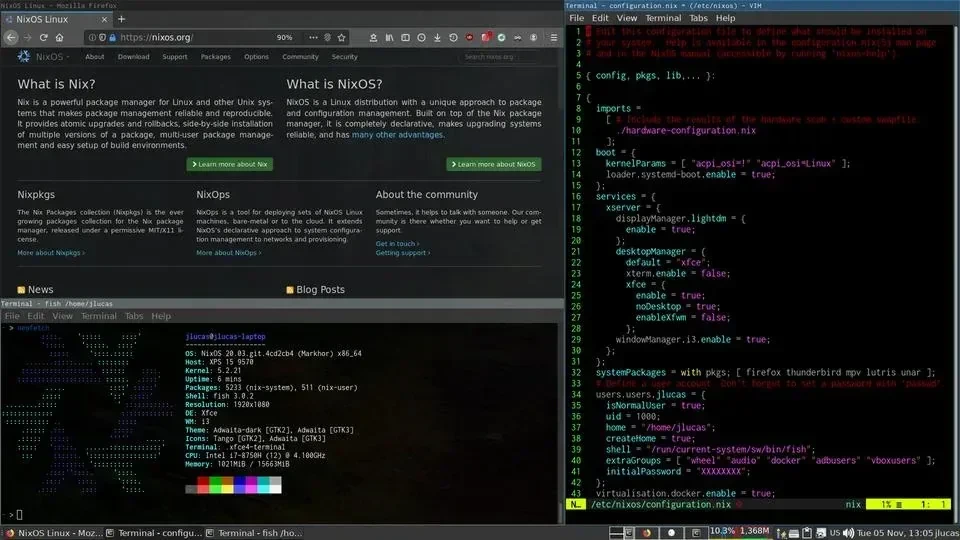Follow Getting support link
960x540 pixels.
[x=403, y=253]
